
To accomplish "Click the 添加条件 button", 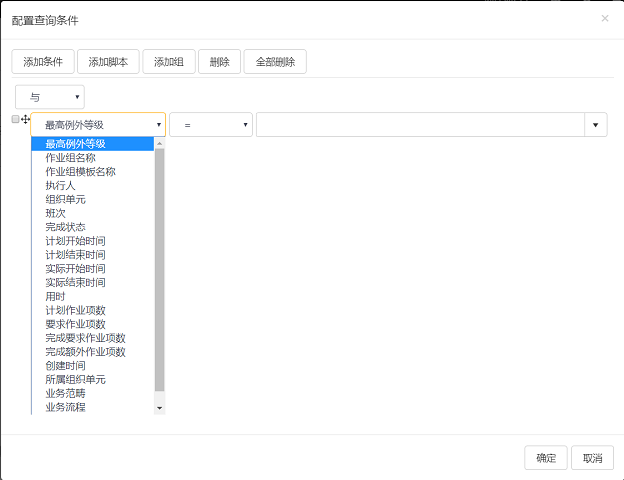I will tap(43, 62).
